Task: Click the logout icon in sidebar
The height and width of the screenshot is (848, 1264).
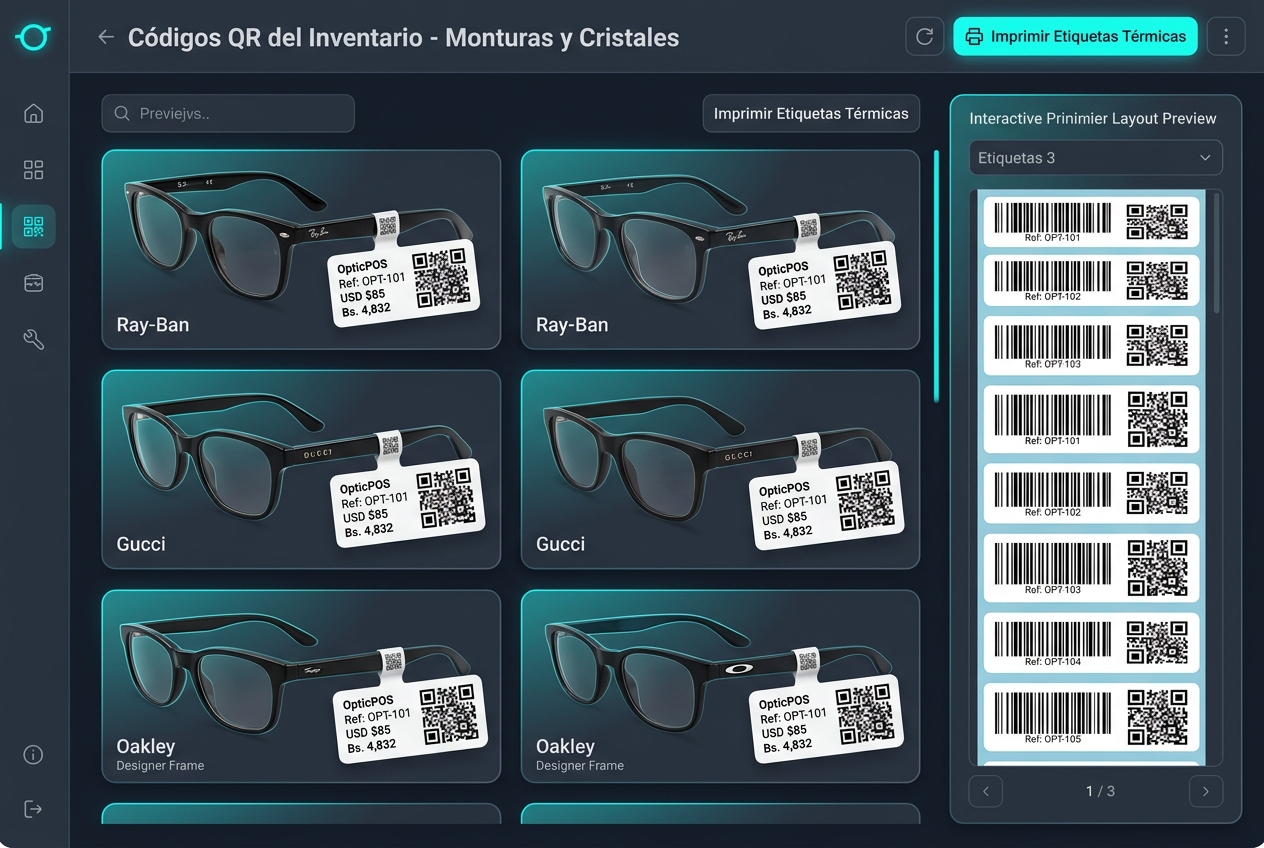Action: point(33,809)
